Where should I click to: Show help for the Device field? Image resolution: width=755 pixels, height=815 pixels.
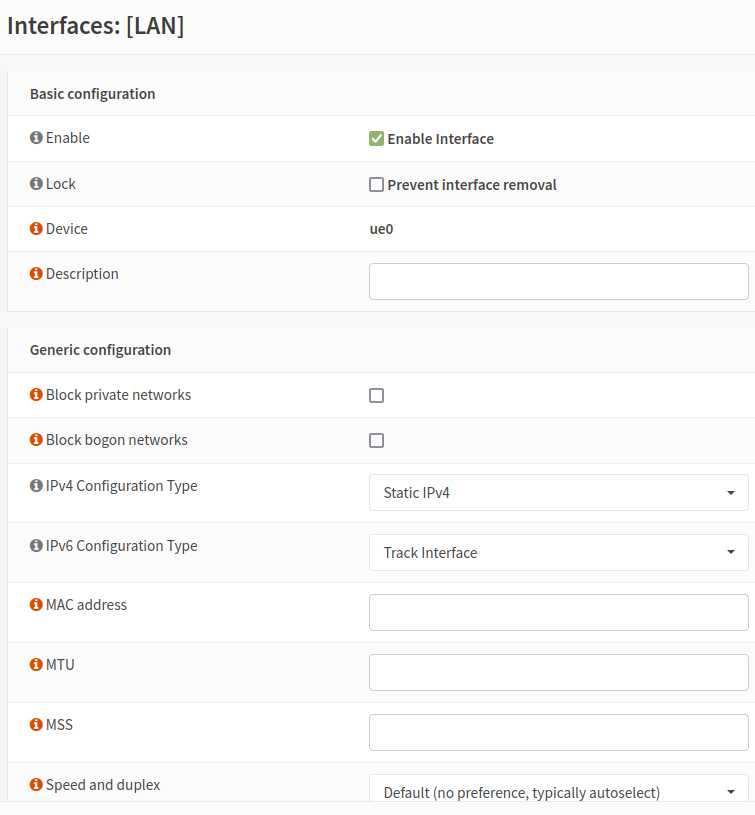coord(37,229)
